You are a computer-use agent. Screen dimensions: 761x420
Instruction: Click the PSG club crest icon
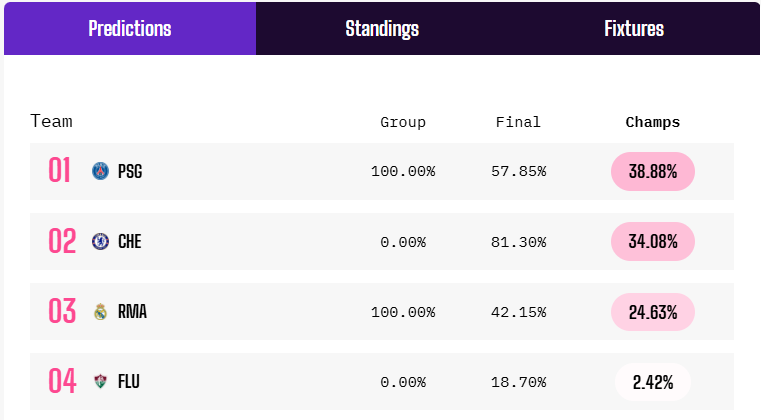[x=100, y=171]
